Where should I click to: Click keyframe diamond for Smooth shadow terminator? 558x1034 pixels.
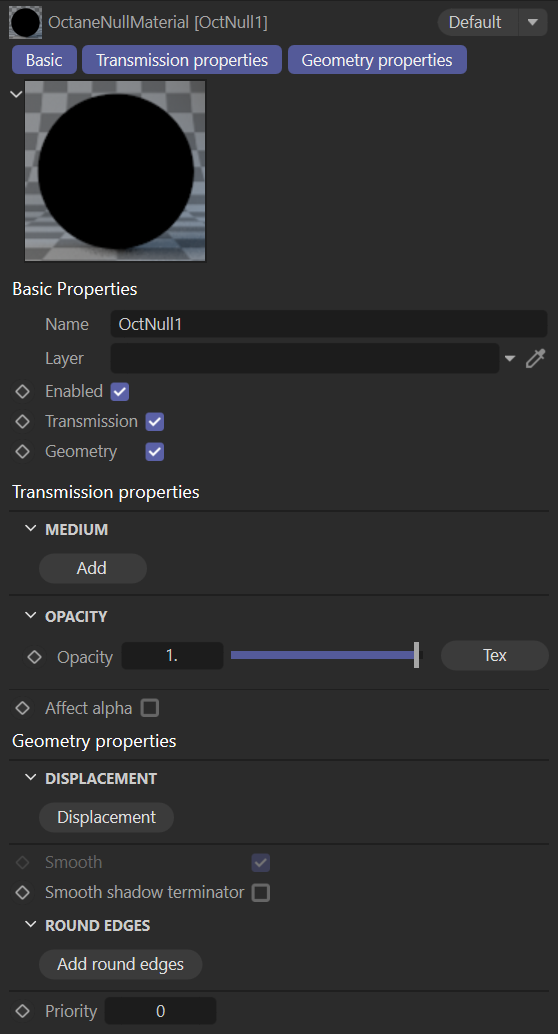coord(22,892)
